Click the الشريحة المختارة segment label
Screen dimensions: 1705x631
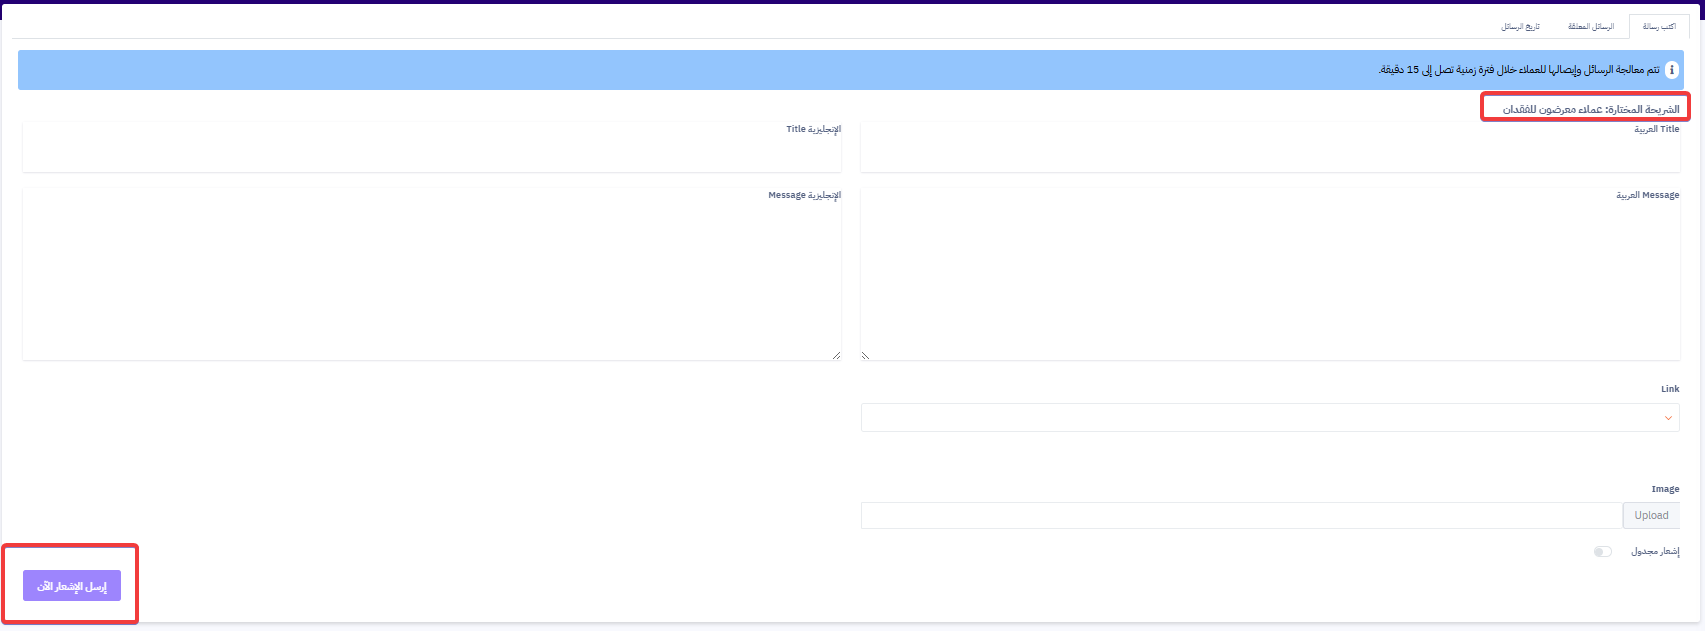click(1591, 108)
